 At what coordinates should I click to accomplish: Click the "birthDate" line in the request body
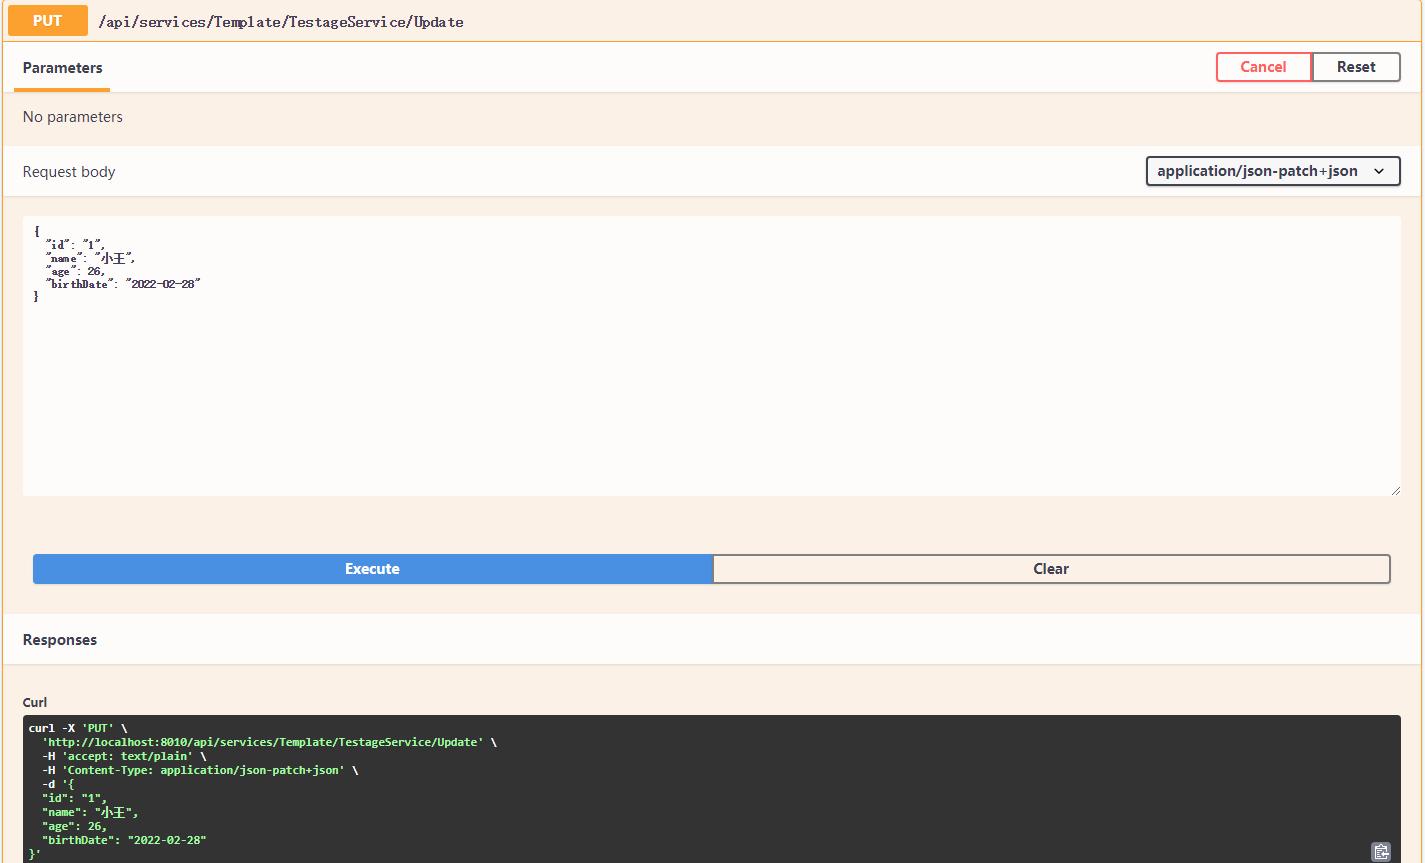coord(123,284)
